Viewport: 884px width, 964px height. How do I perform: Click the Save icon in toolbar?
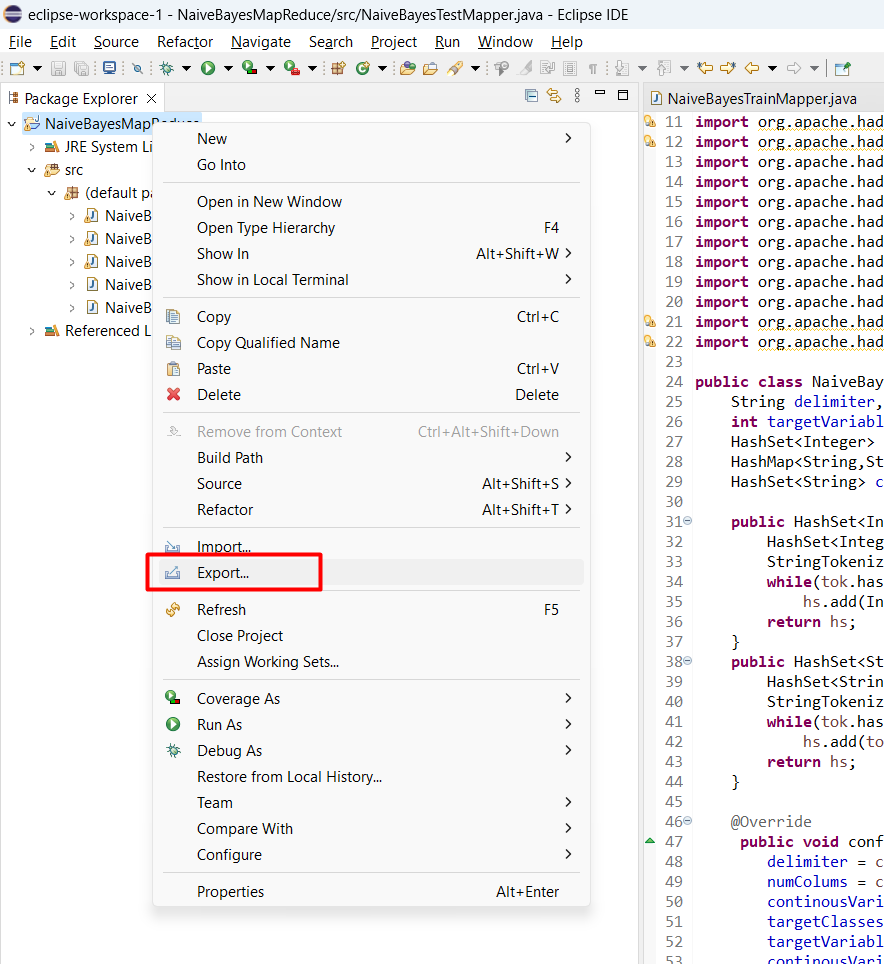pyautogui.click(x=58, y=68)
